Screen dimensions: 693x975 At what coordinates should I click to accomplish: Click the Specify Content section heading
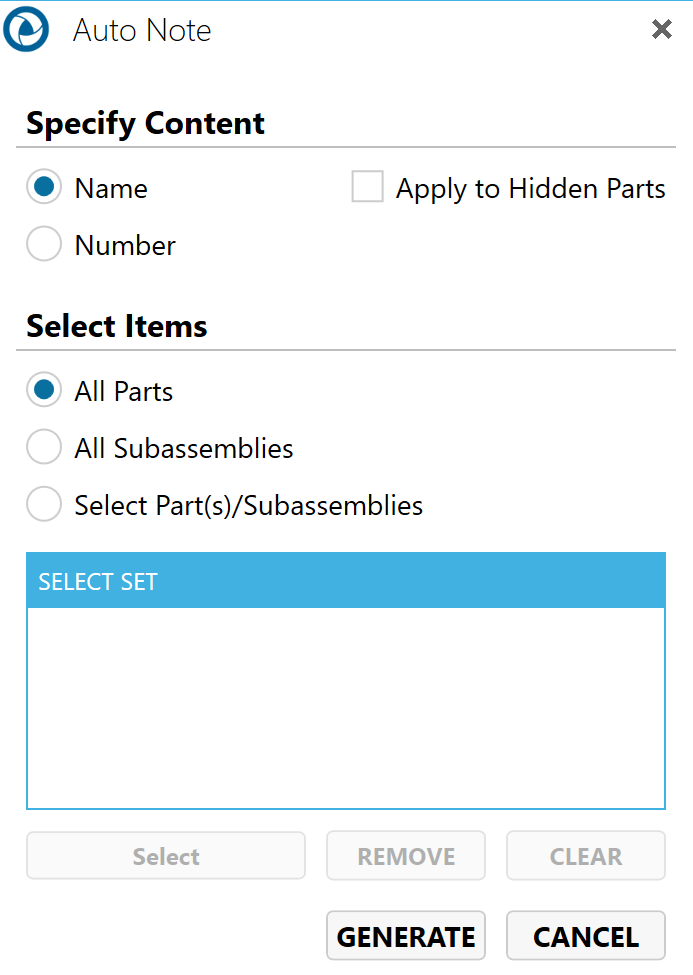[x=145, y=123]
